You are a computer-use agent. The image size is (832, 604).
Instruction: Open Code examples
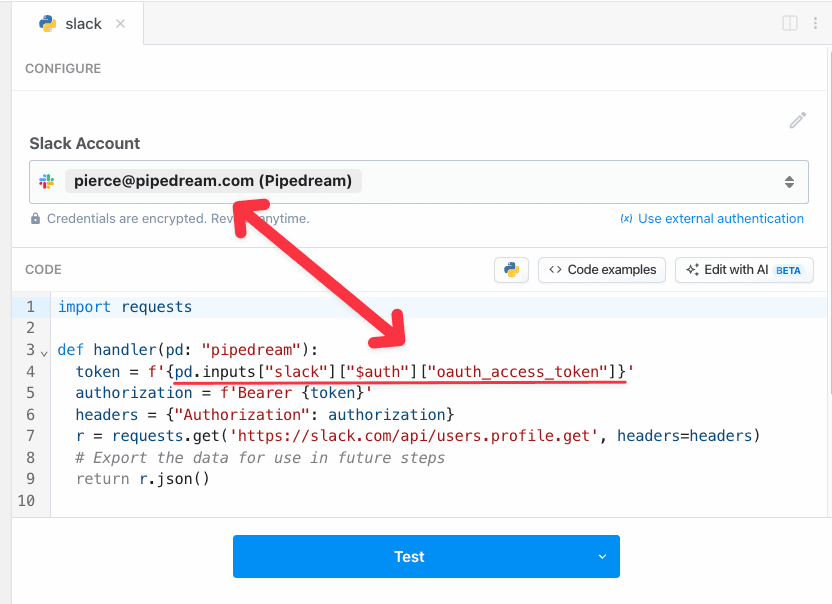pos(602,270)
